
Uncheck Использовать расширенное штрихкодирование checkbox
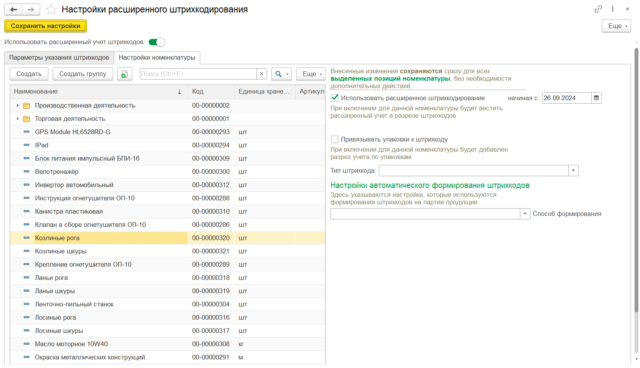335,98
